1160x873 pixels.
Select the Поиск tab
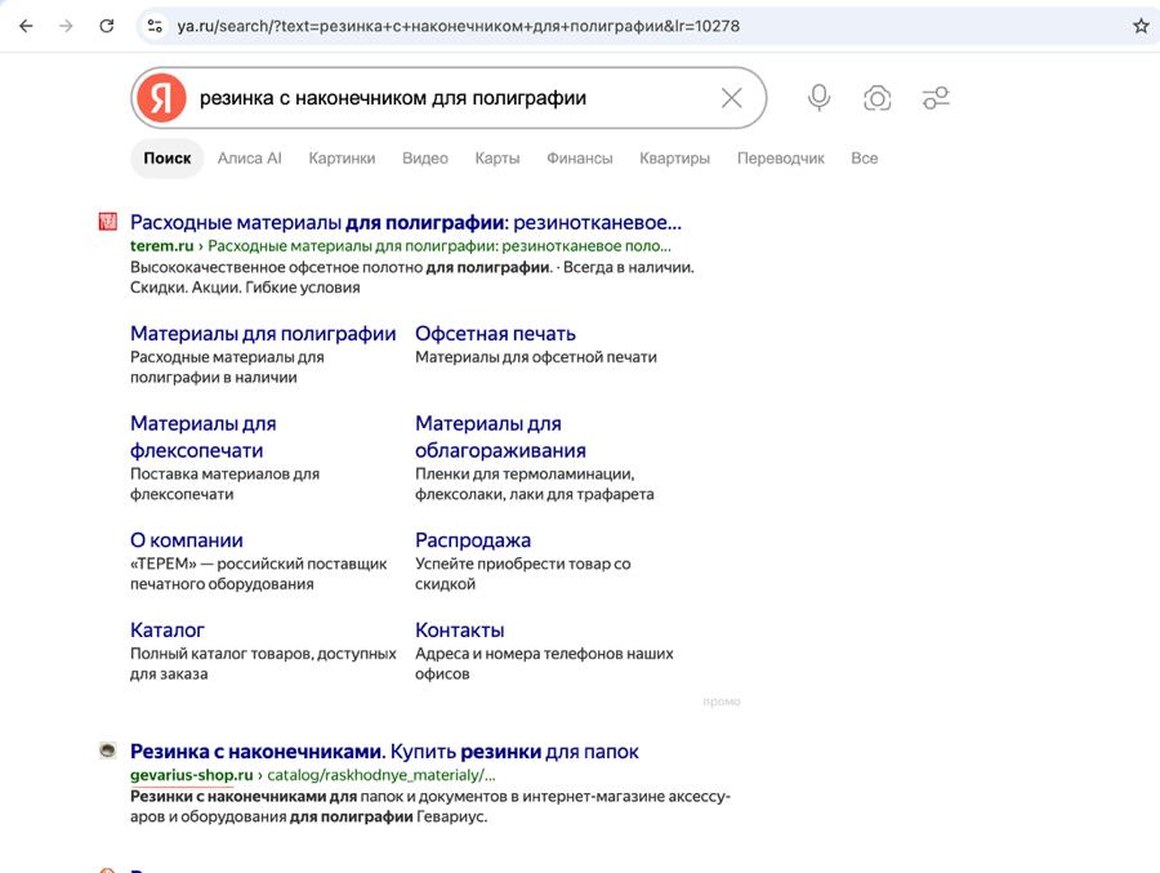[167, 158]
